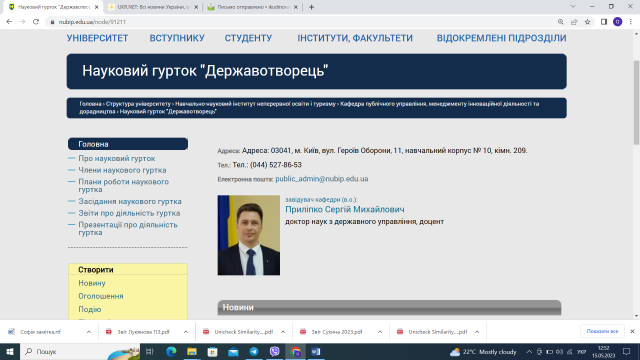The height and width of the screenshot is (360, 640).
Task: Create a 'Новину' item
Action: tap(92, 283)
